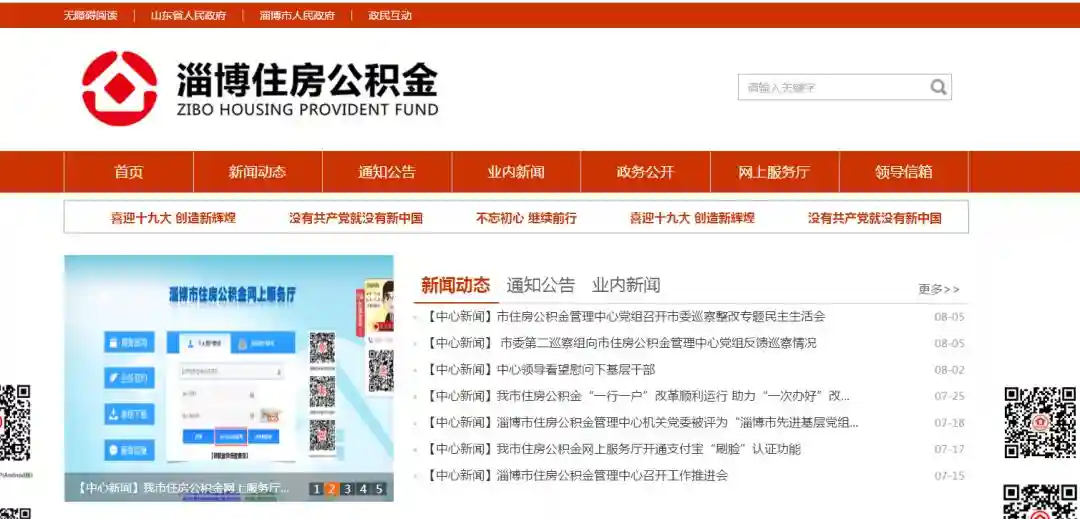
Task: Select slide 4 in carousel pager
Action: [x=363, y=489]
